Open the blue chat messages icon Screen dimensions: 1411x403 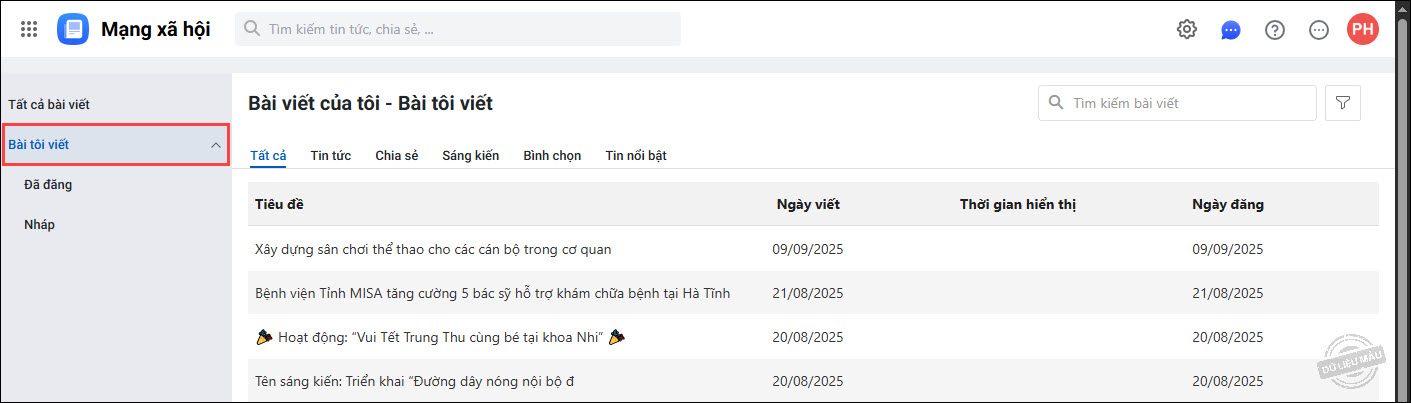pyautogui.click(x=1231, y=29)
